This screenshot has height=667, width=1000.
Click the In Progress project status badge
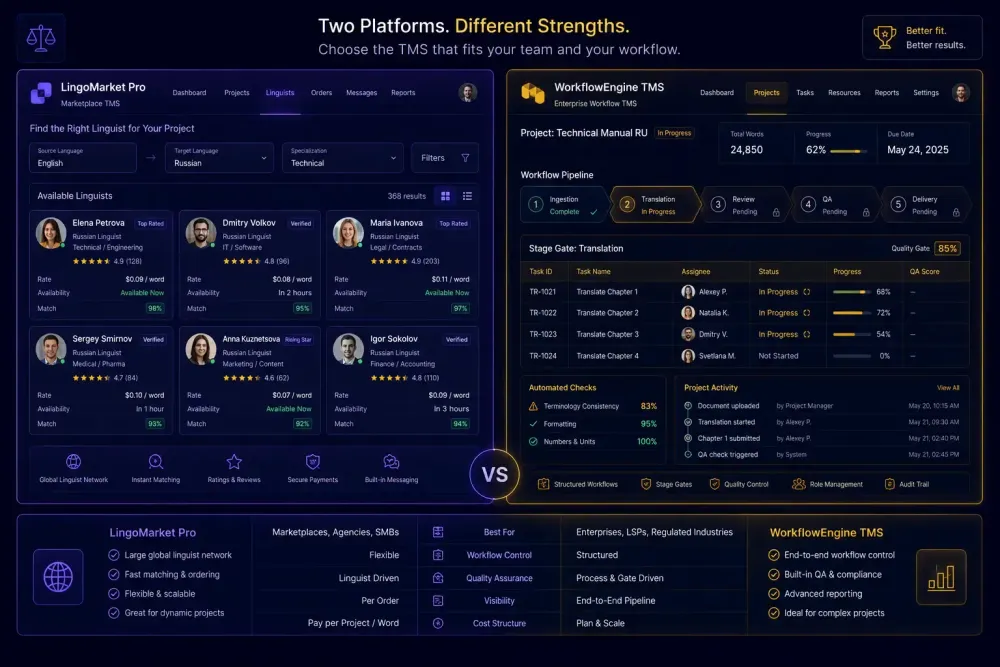[674, 133]
